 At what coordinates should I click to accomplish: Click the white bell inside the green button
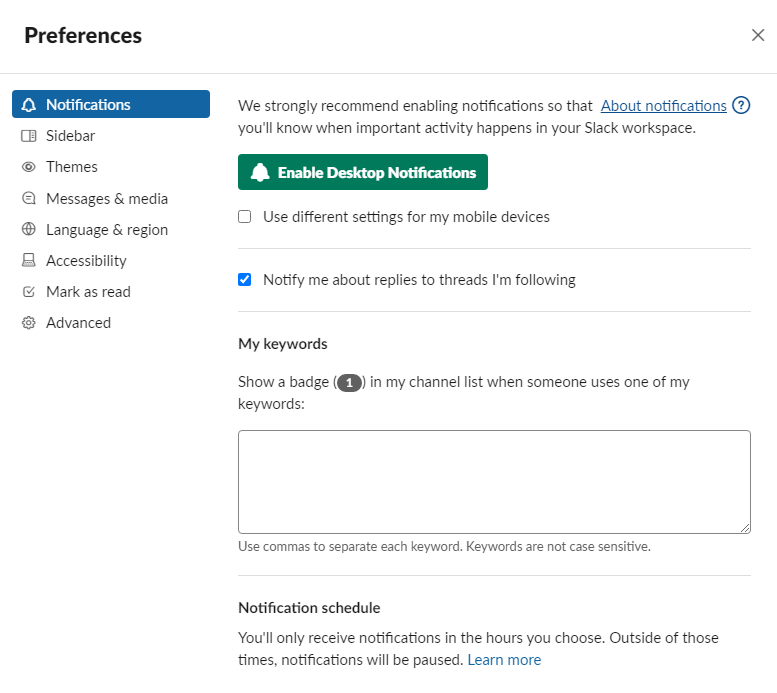[260, 172]
